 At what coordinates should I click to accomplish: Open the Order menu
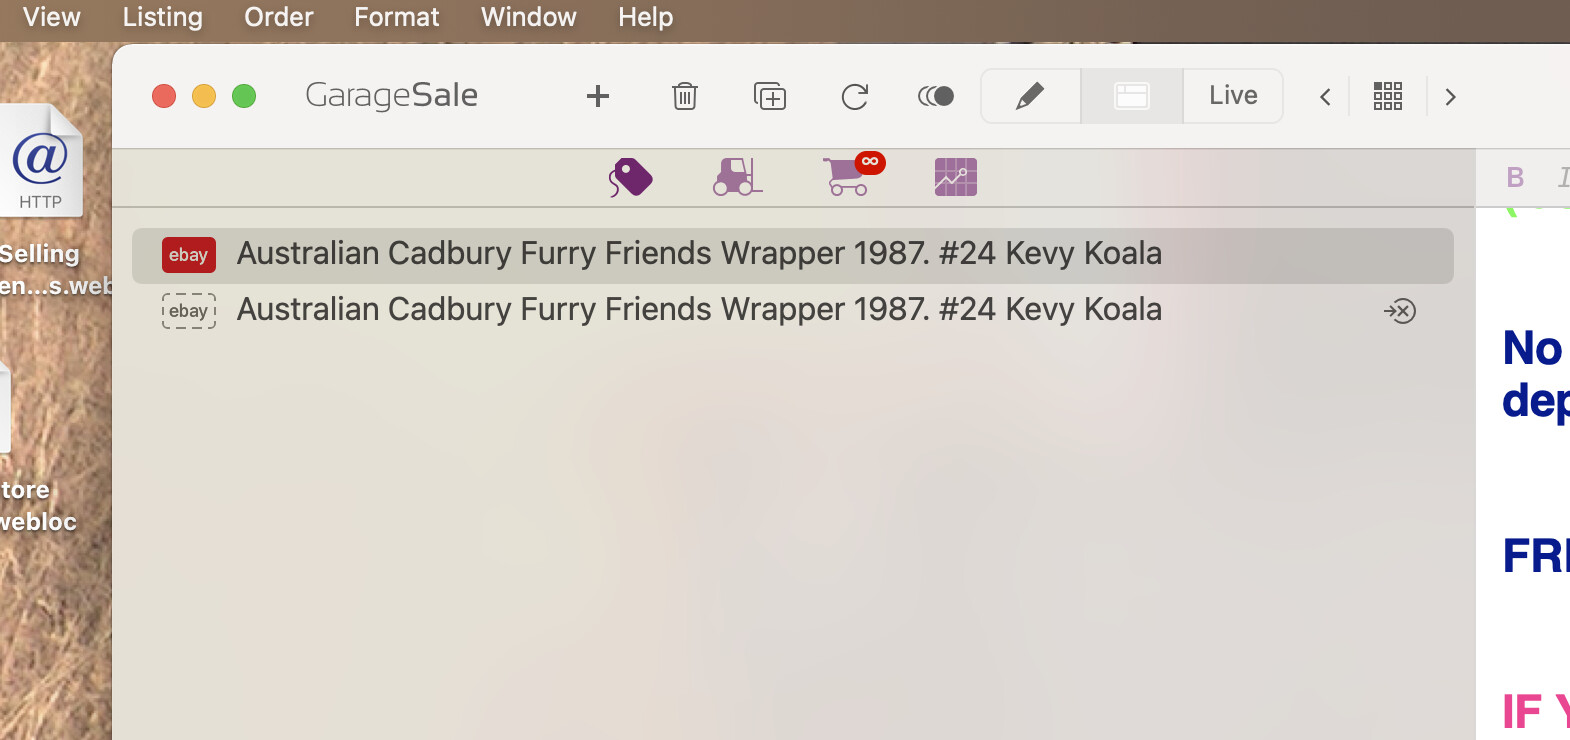pos(279,17)
